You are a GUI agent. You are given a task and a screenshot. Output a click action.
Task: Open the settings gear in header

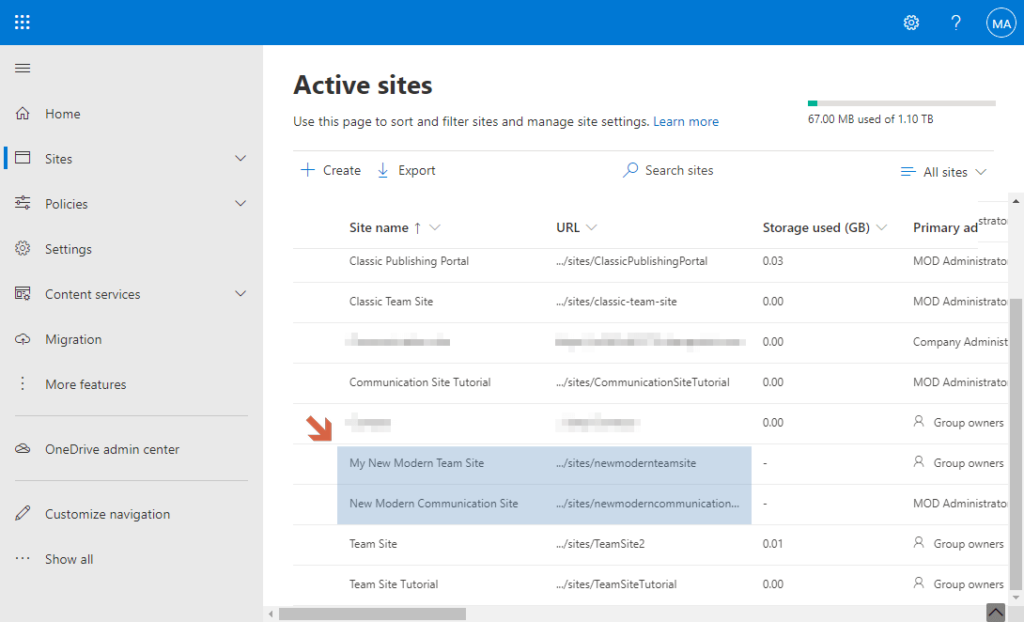coord(911,23)
